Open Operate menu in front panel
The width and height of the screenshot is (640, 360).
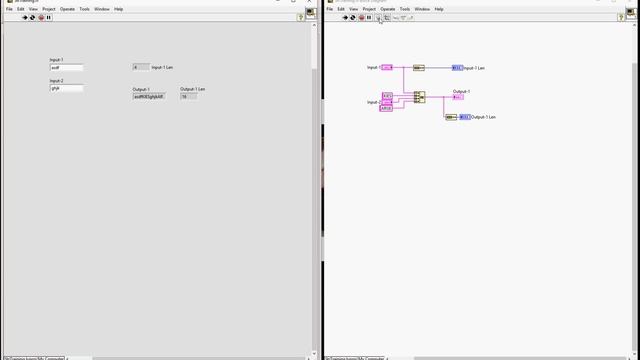point(67,9)
